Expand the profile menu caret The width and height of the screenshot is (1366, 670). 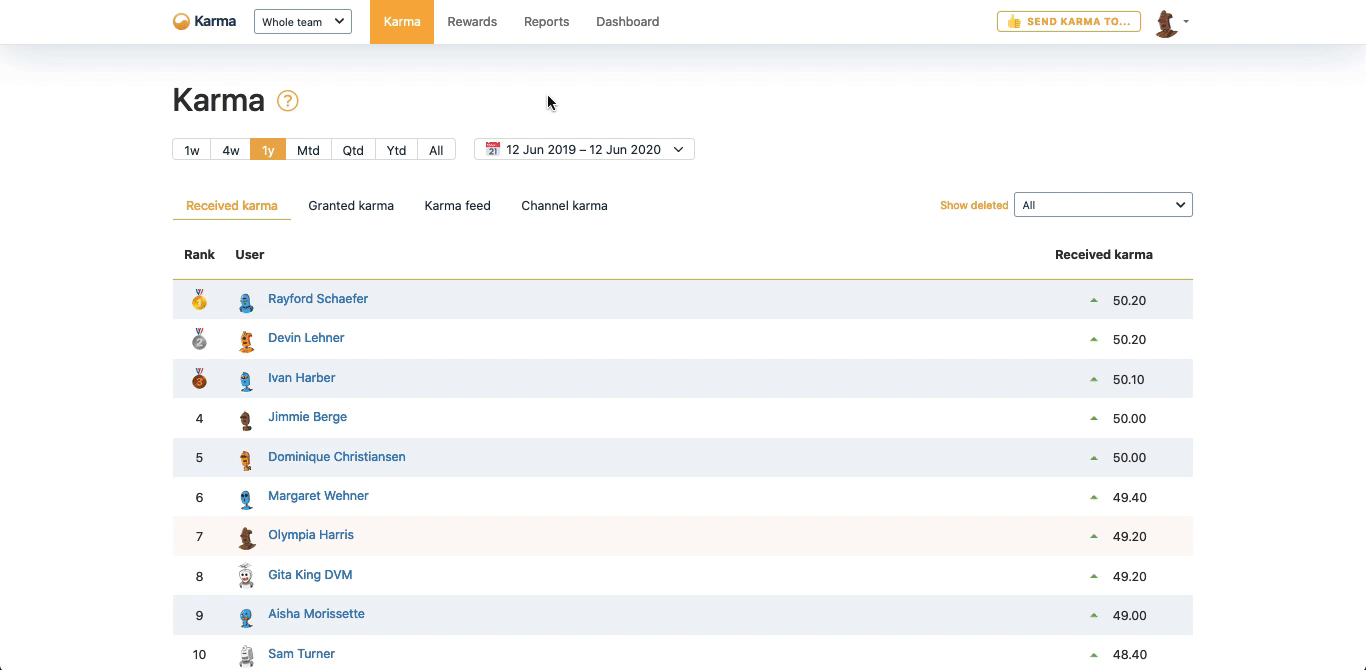coord(1186,21)
